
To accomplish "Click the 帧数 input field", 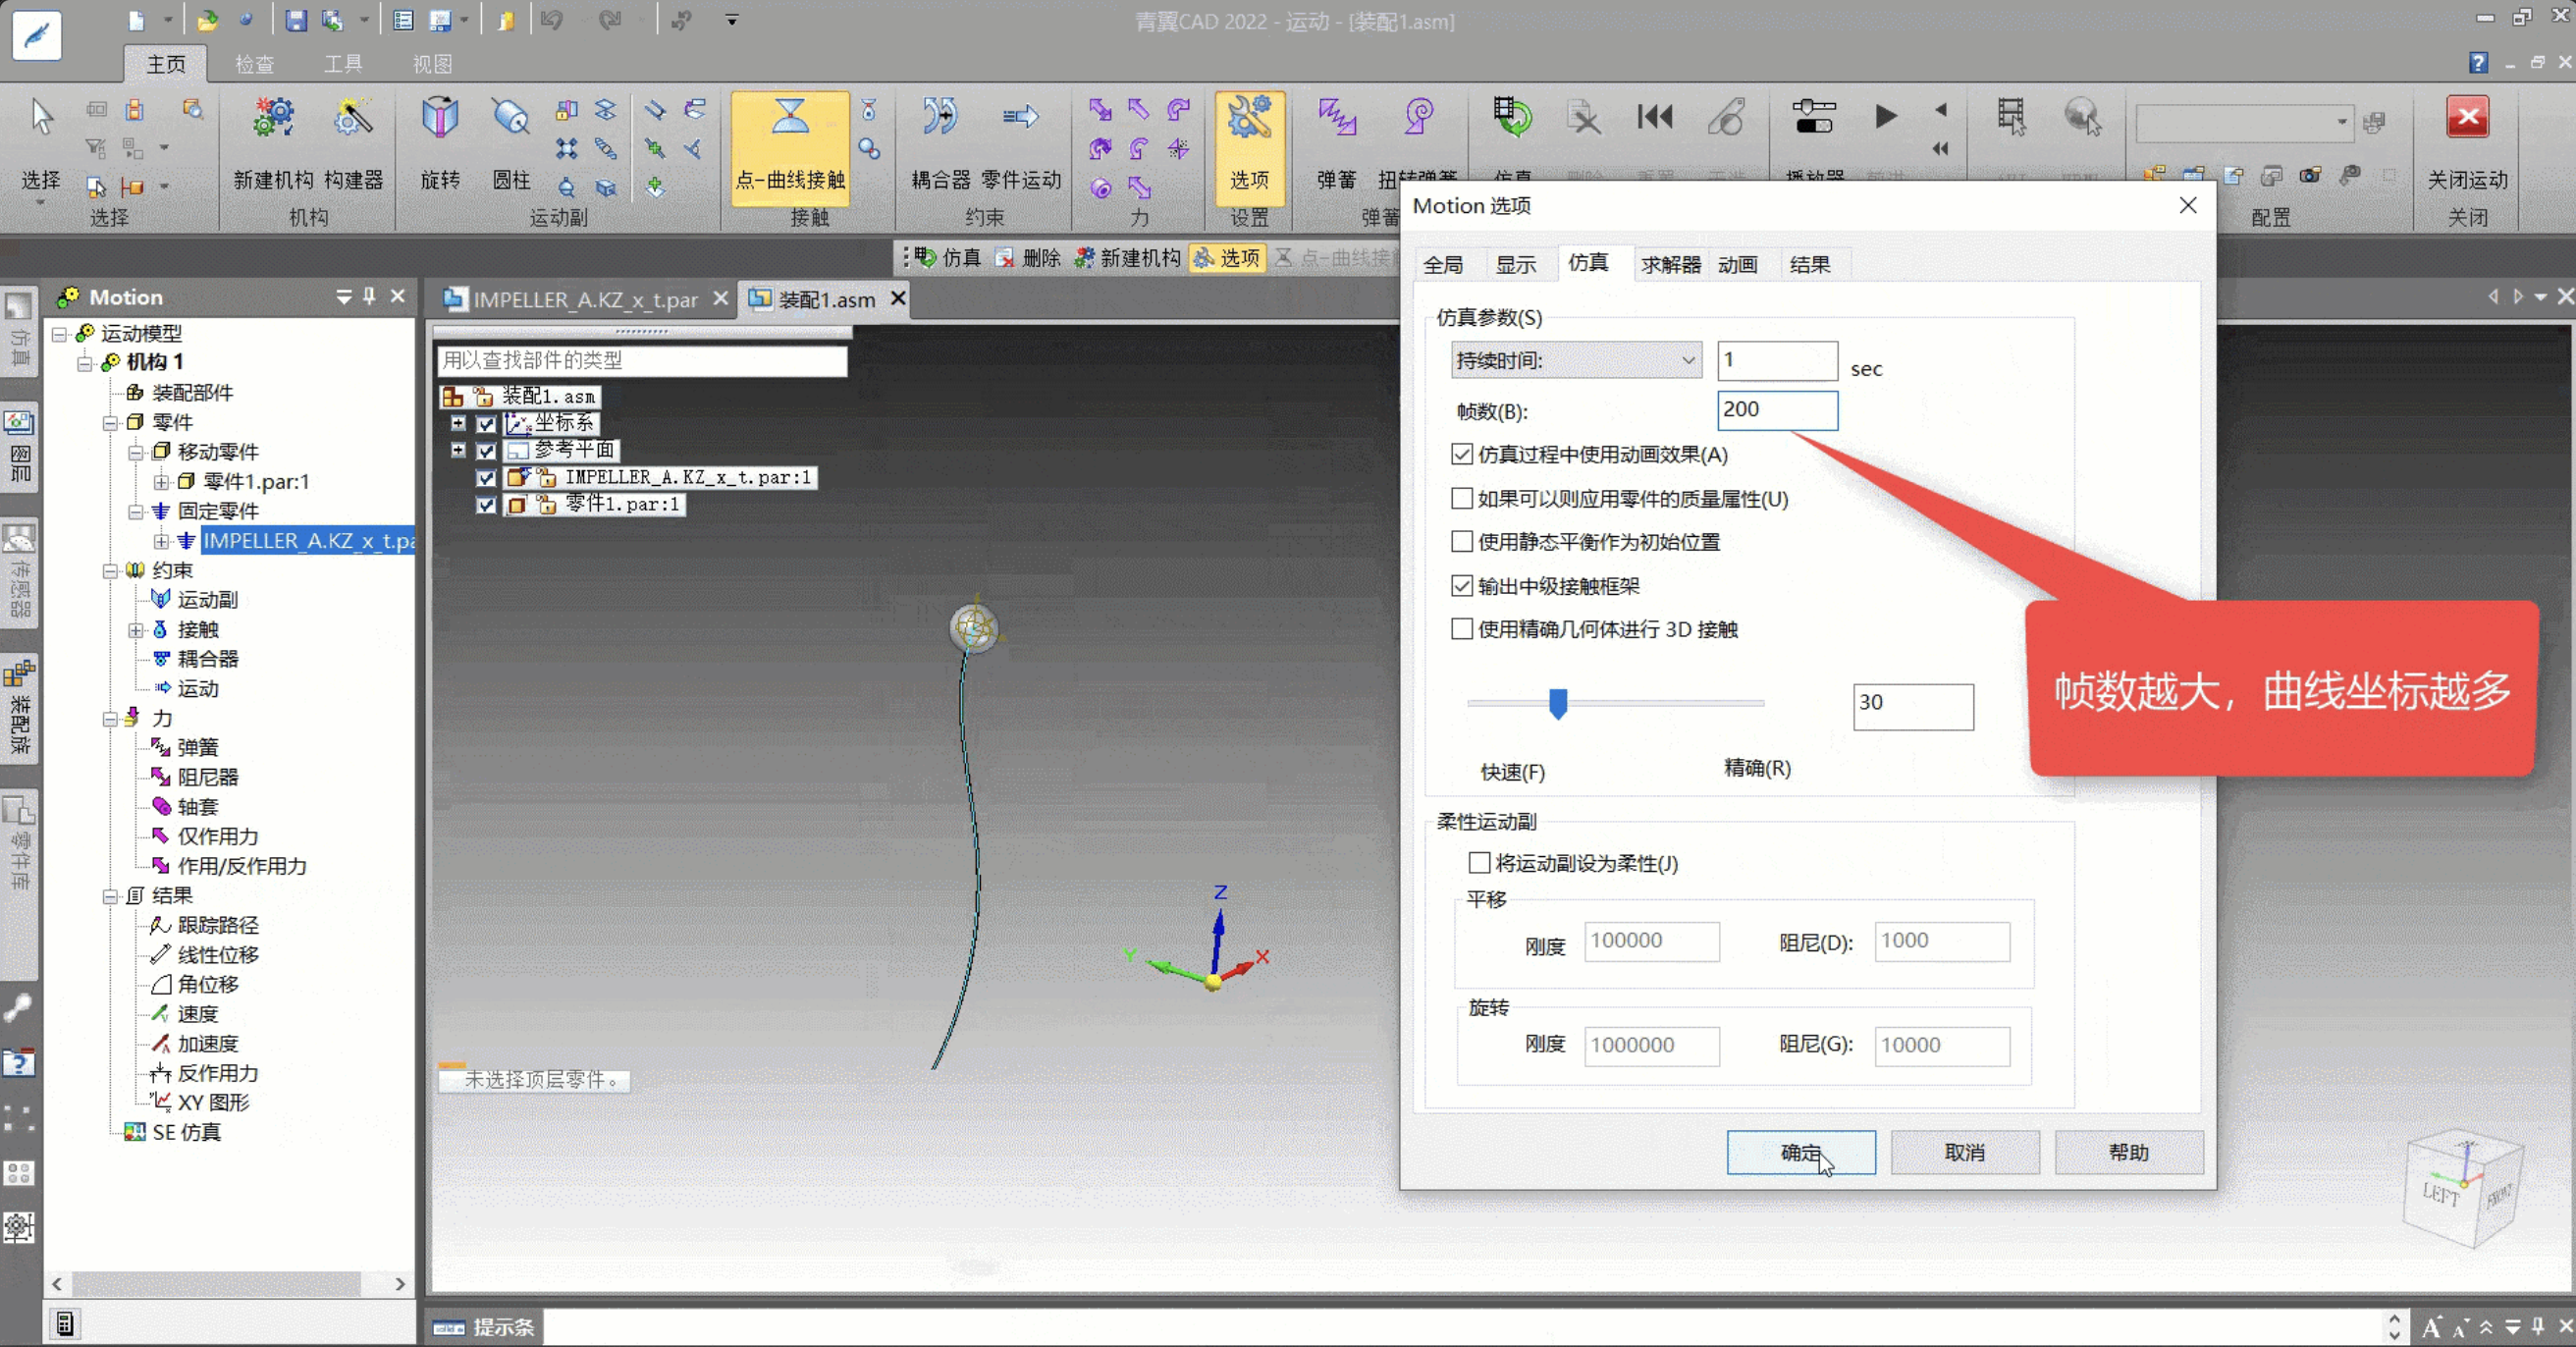I will pos(1777,410).
